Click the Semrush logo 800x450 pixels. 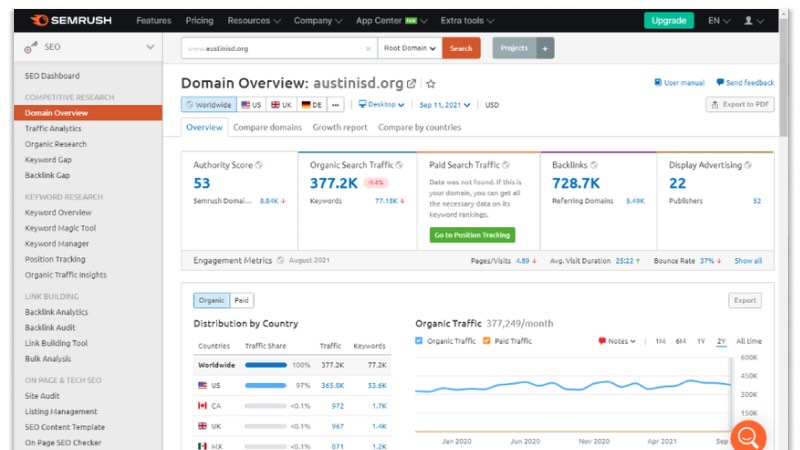(71, 20)
